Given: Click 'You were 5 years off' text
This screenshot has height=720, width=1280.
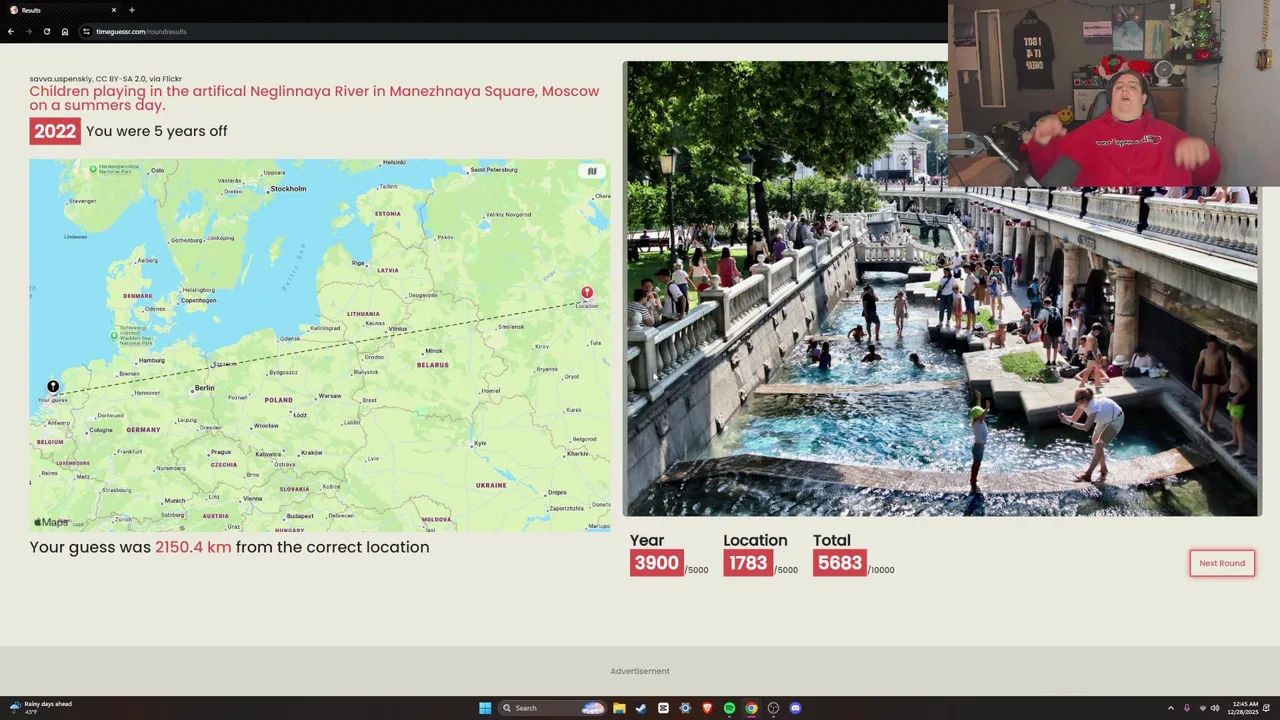Looking at the screenshot, I should 156,131.
